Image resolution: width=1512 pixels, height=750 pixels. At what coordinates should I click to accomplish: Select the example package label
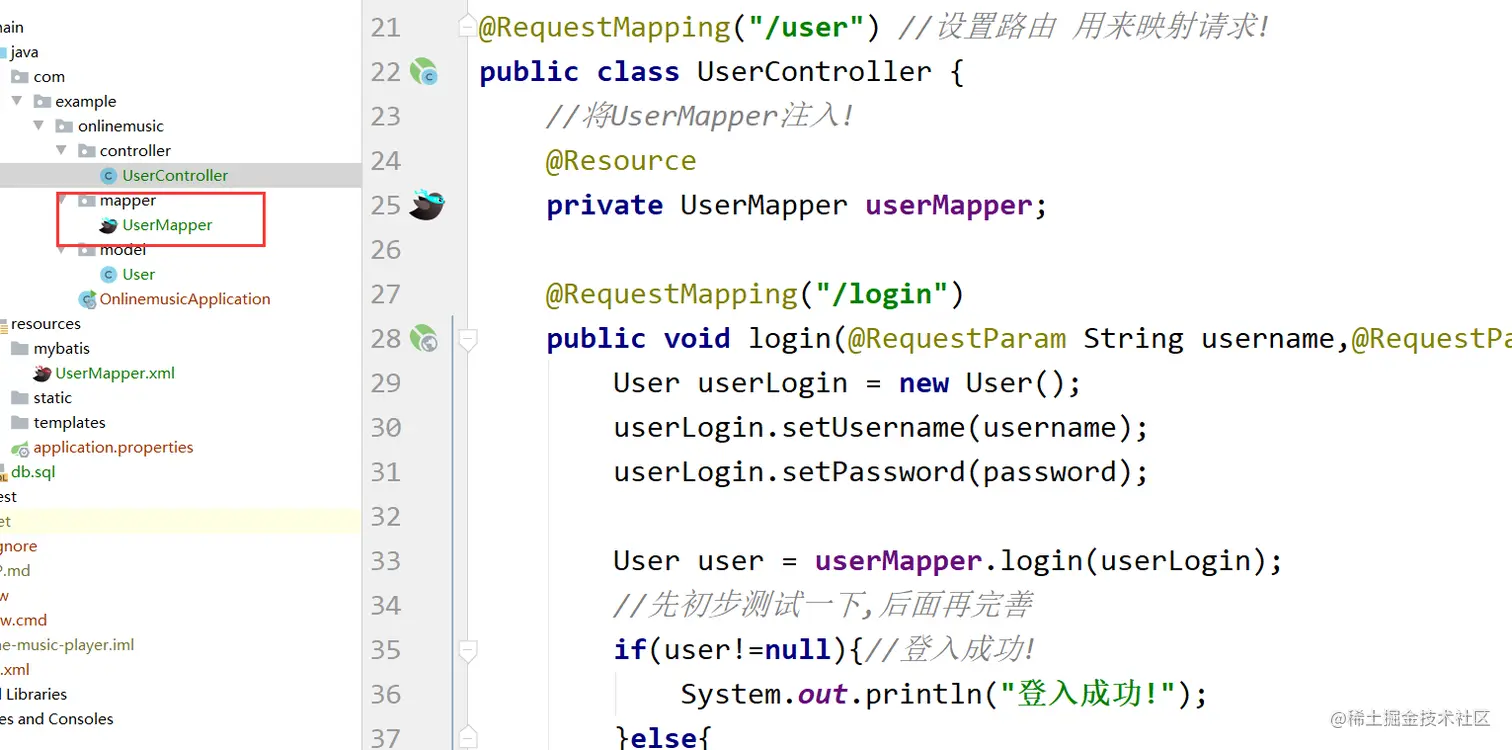[86, 102]
